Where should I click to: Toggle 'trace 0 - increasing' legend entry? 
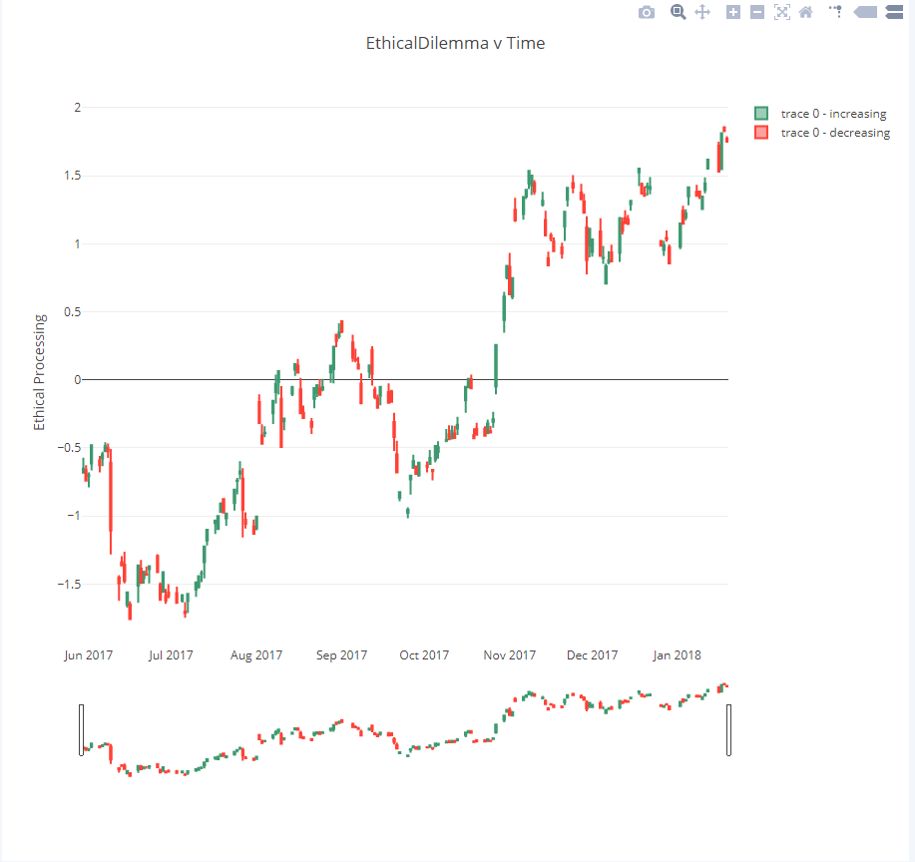click(820, 114)
